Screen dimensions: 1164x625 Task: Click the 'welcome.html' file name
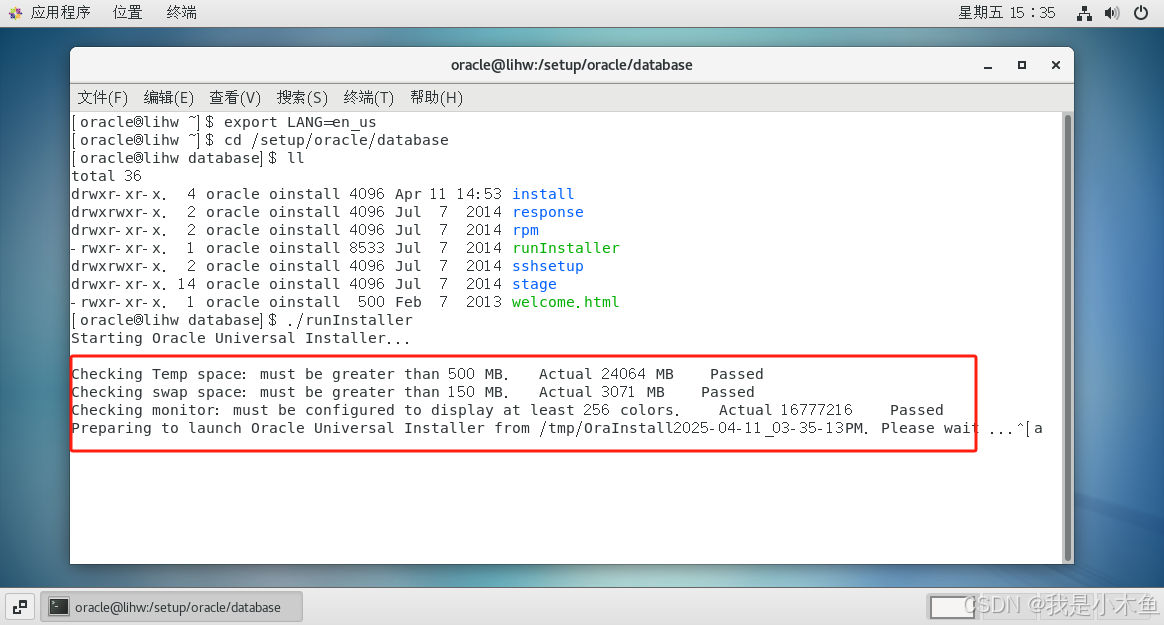[565, 302]
